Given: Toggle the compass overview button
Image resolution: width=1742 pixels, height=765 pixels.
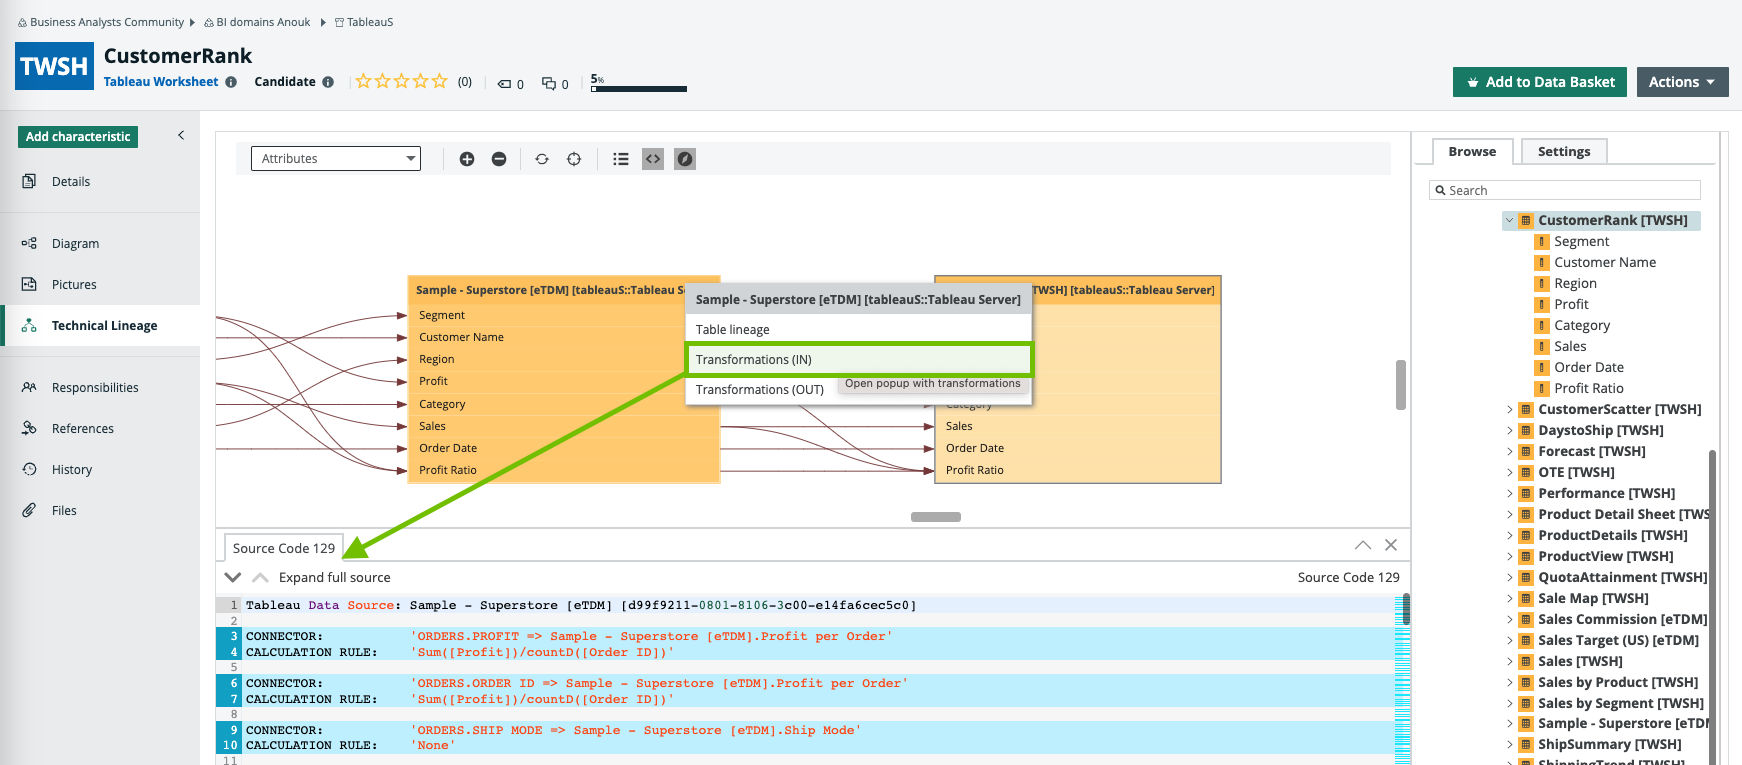Looking at the screenshot, I should point(685,159).
